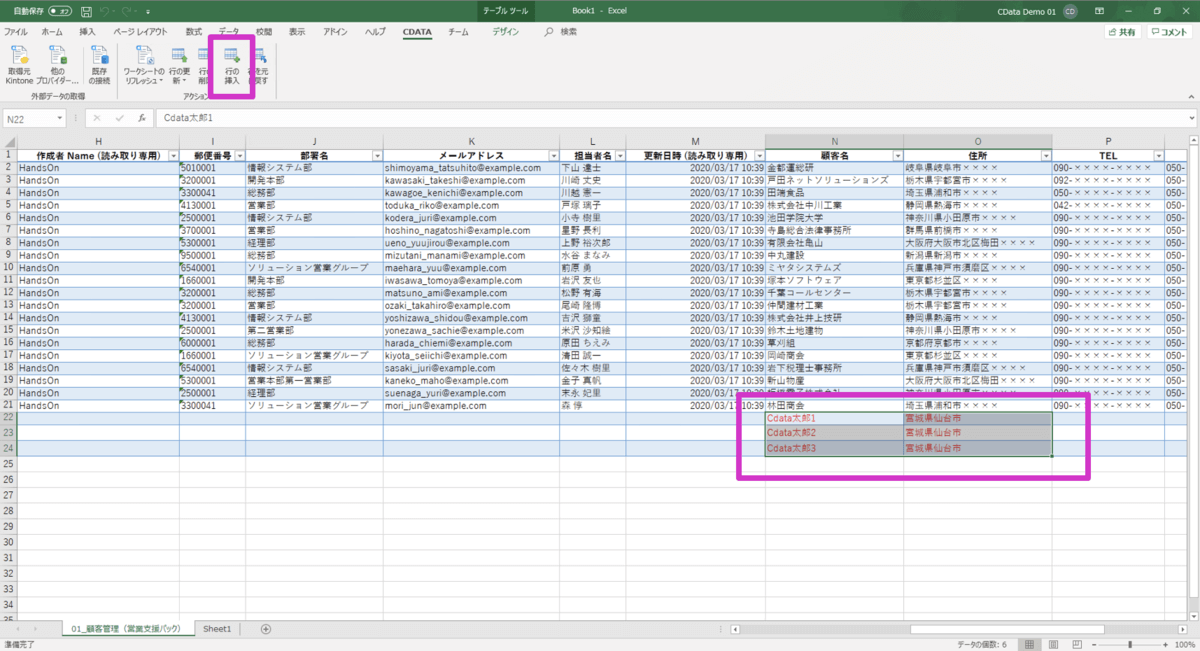Open the データ ribbon tab

229,32
